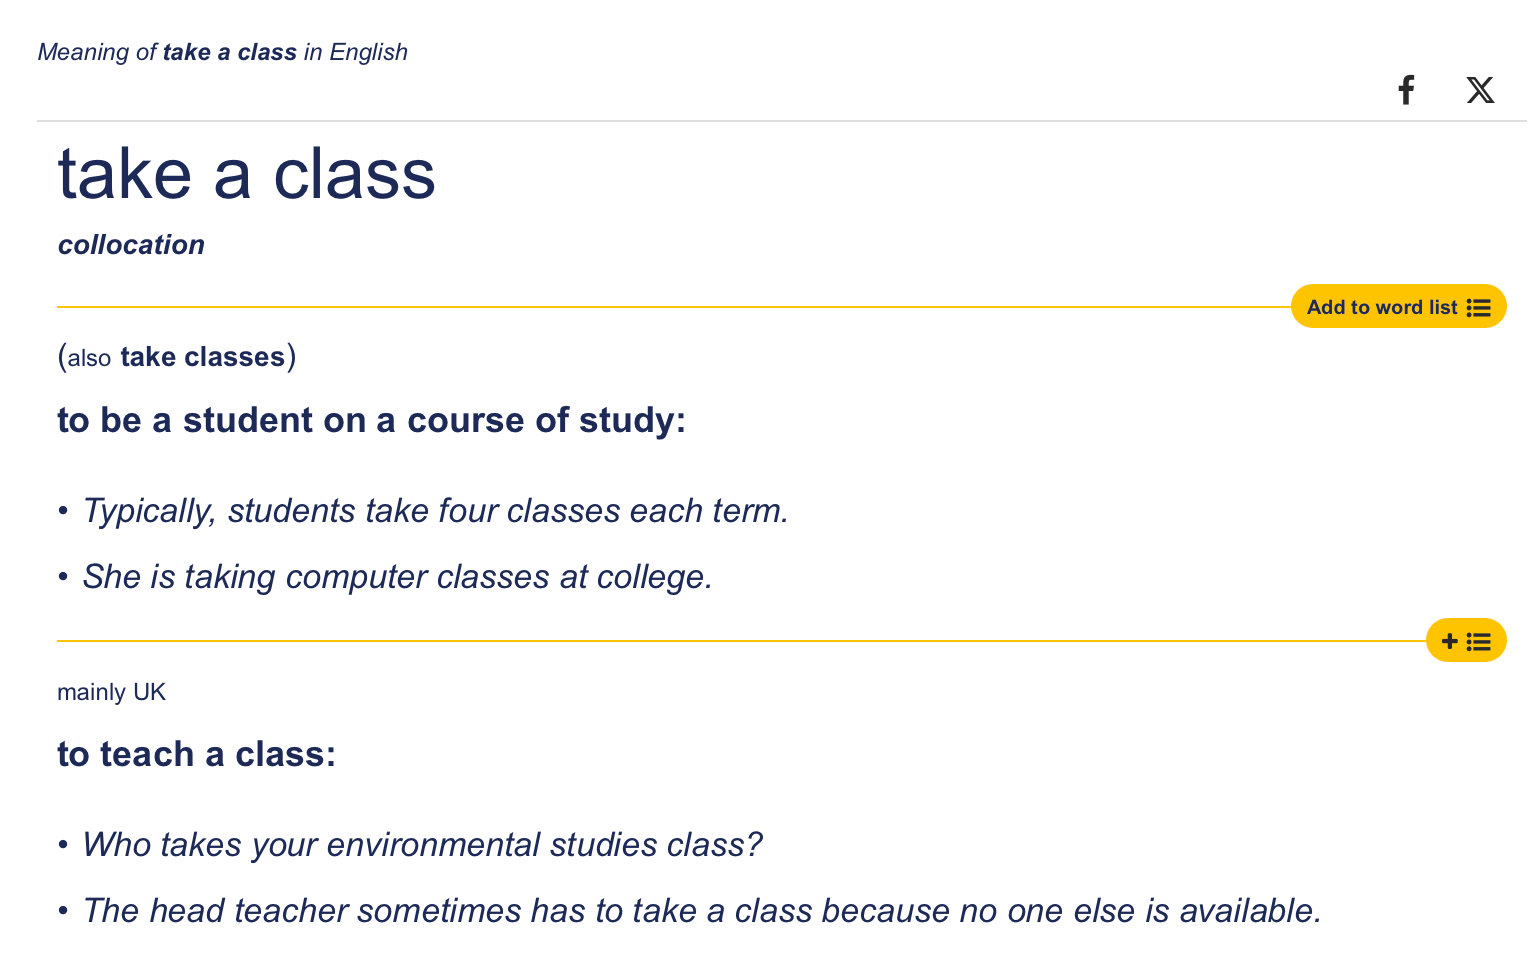
Task: Add the 'to teach a class' sense via plus-list button
Action: (x=1465, y=641)
